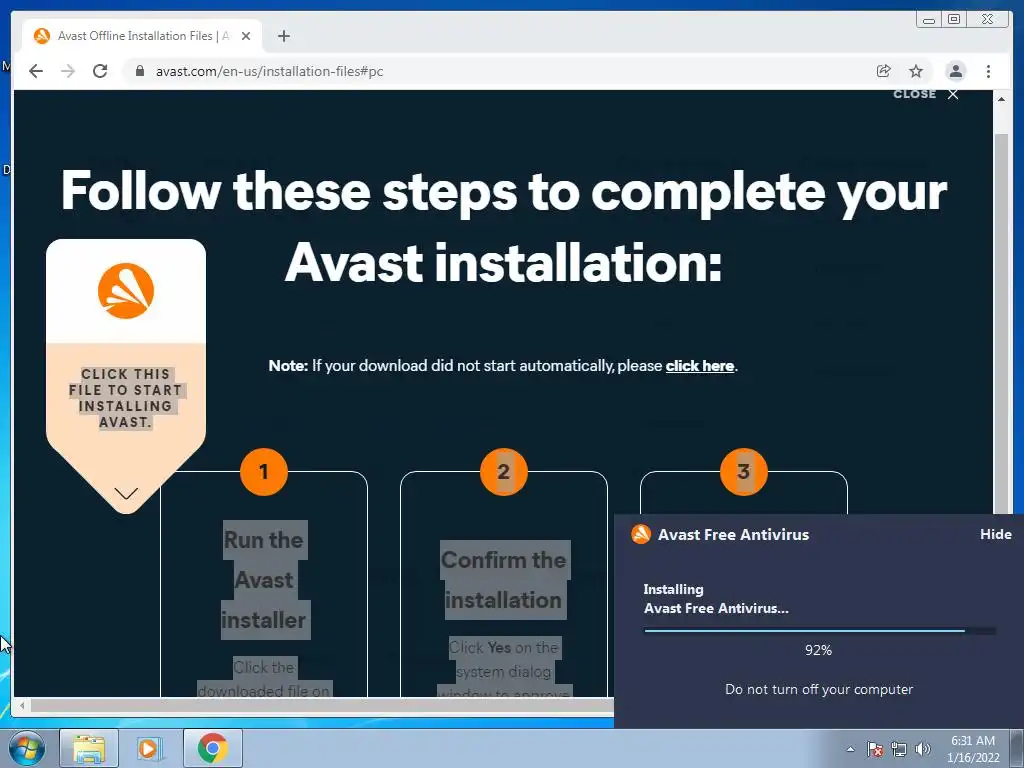The image size is (1024, 768).
Task: Click the network tray icon
Action: pyautogui.click(x=899, y=749)
